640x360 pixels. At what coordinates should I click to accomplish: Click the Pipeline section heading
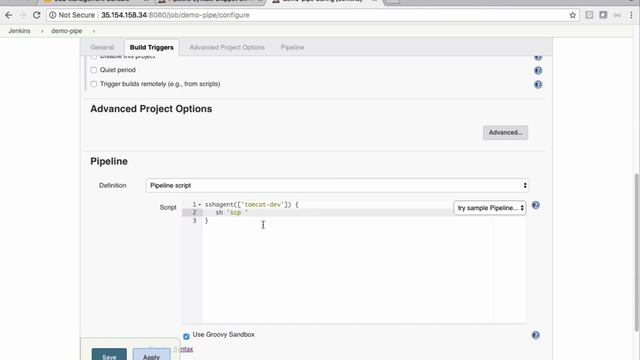coord(109,162)
